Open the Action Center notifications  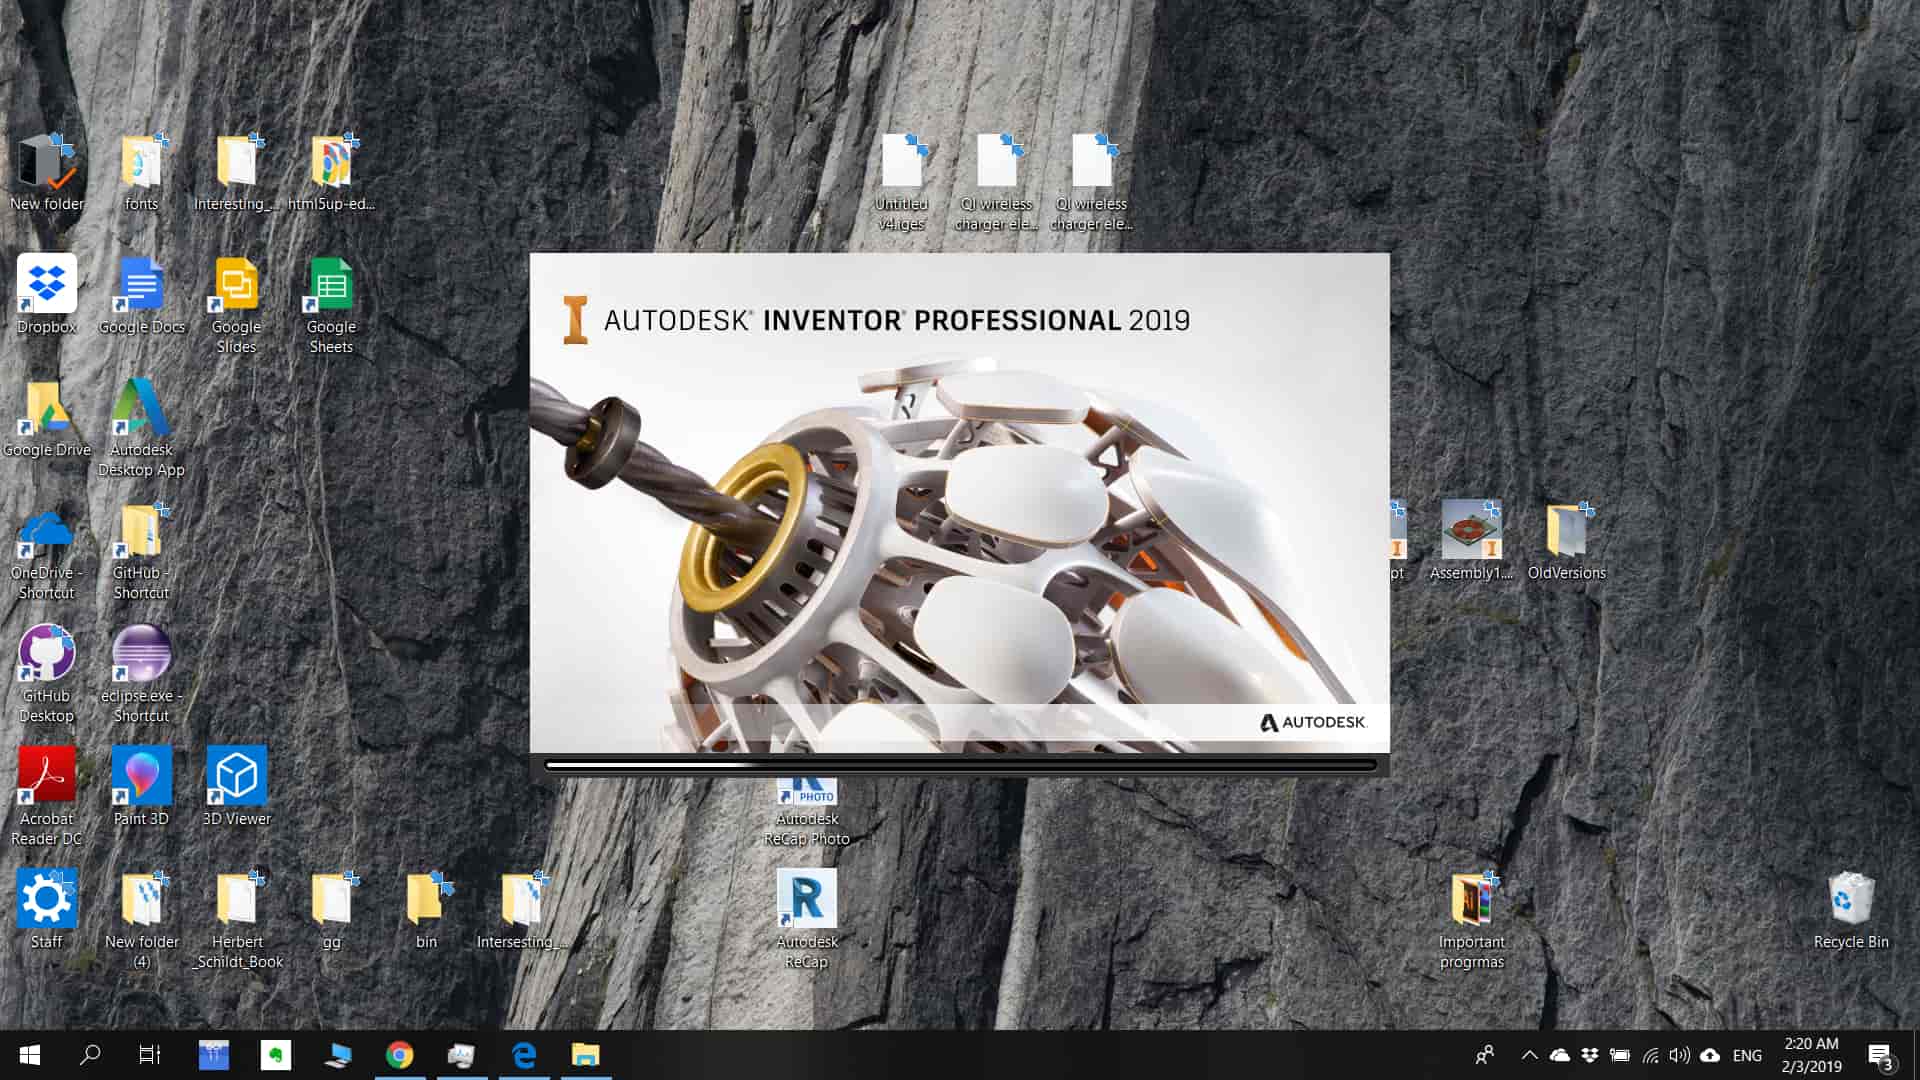[x=1880, y=1056]
